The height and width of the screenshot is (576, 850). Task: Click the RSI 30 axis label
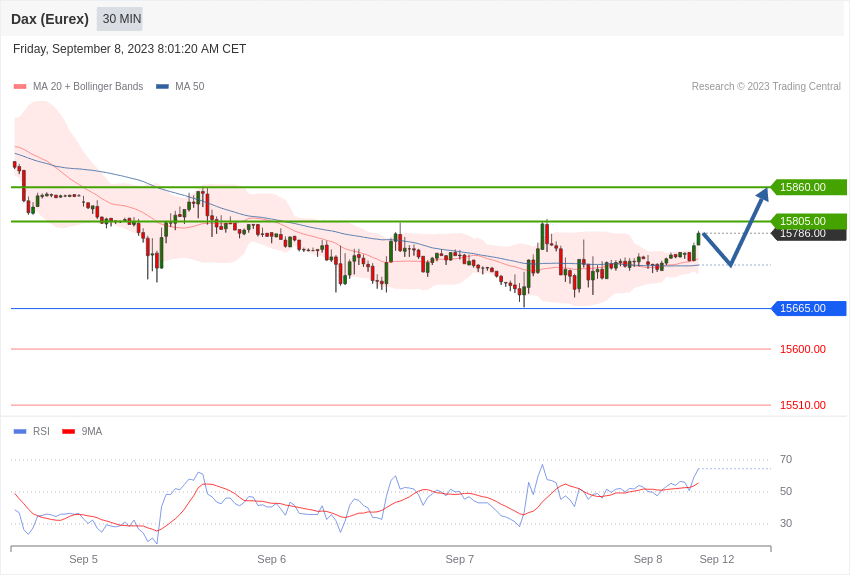(786, 523)
